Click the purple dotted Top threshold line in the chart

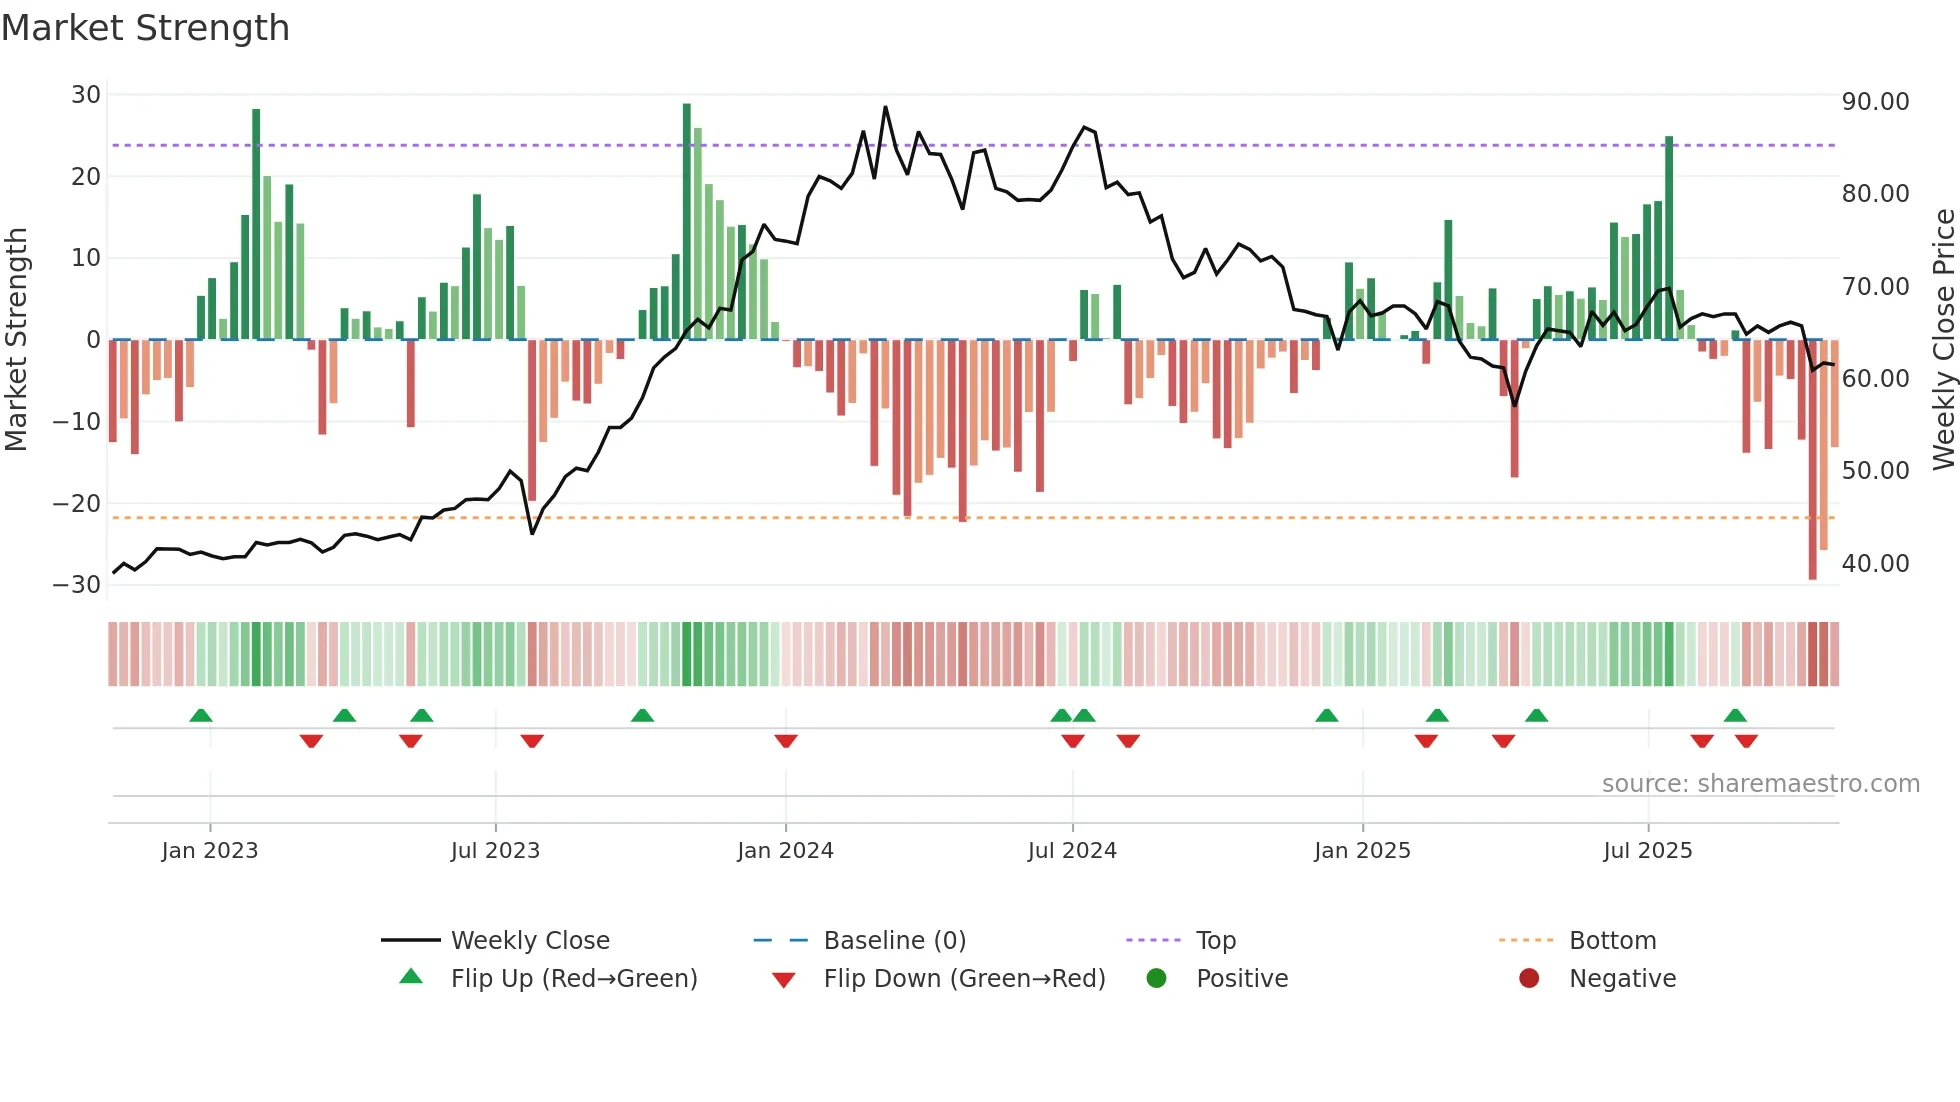tap(973, 146)
